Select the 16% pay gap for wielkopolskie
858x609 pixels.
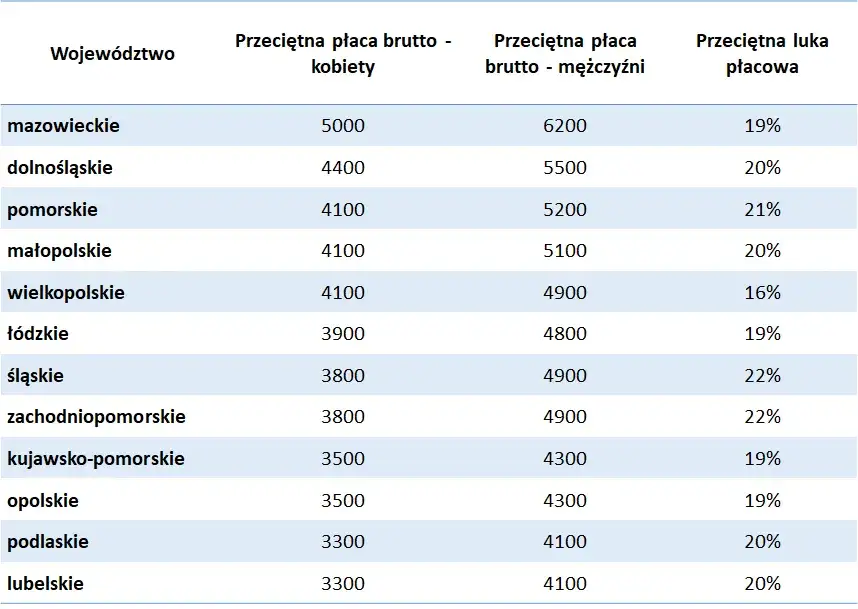pos(762,292)
